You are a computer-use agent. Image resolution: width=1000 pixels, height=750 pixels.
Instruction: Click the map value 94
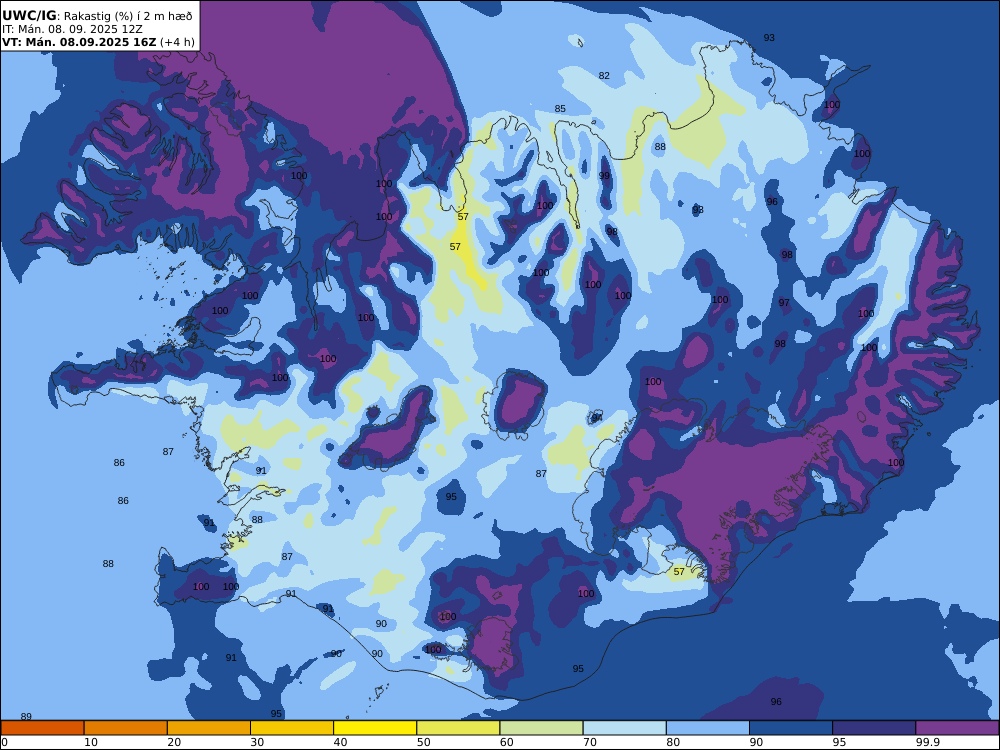coord(596,418)
